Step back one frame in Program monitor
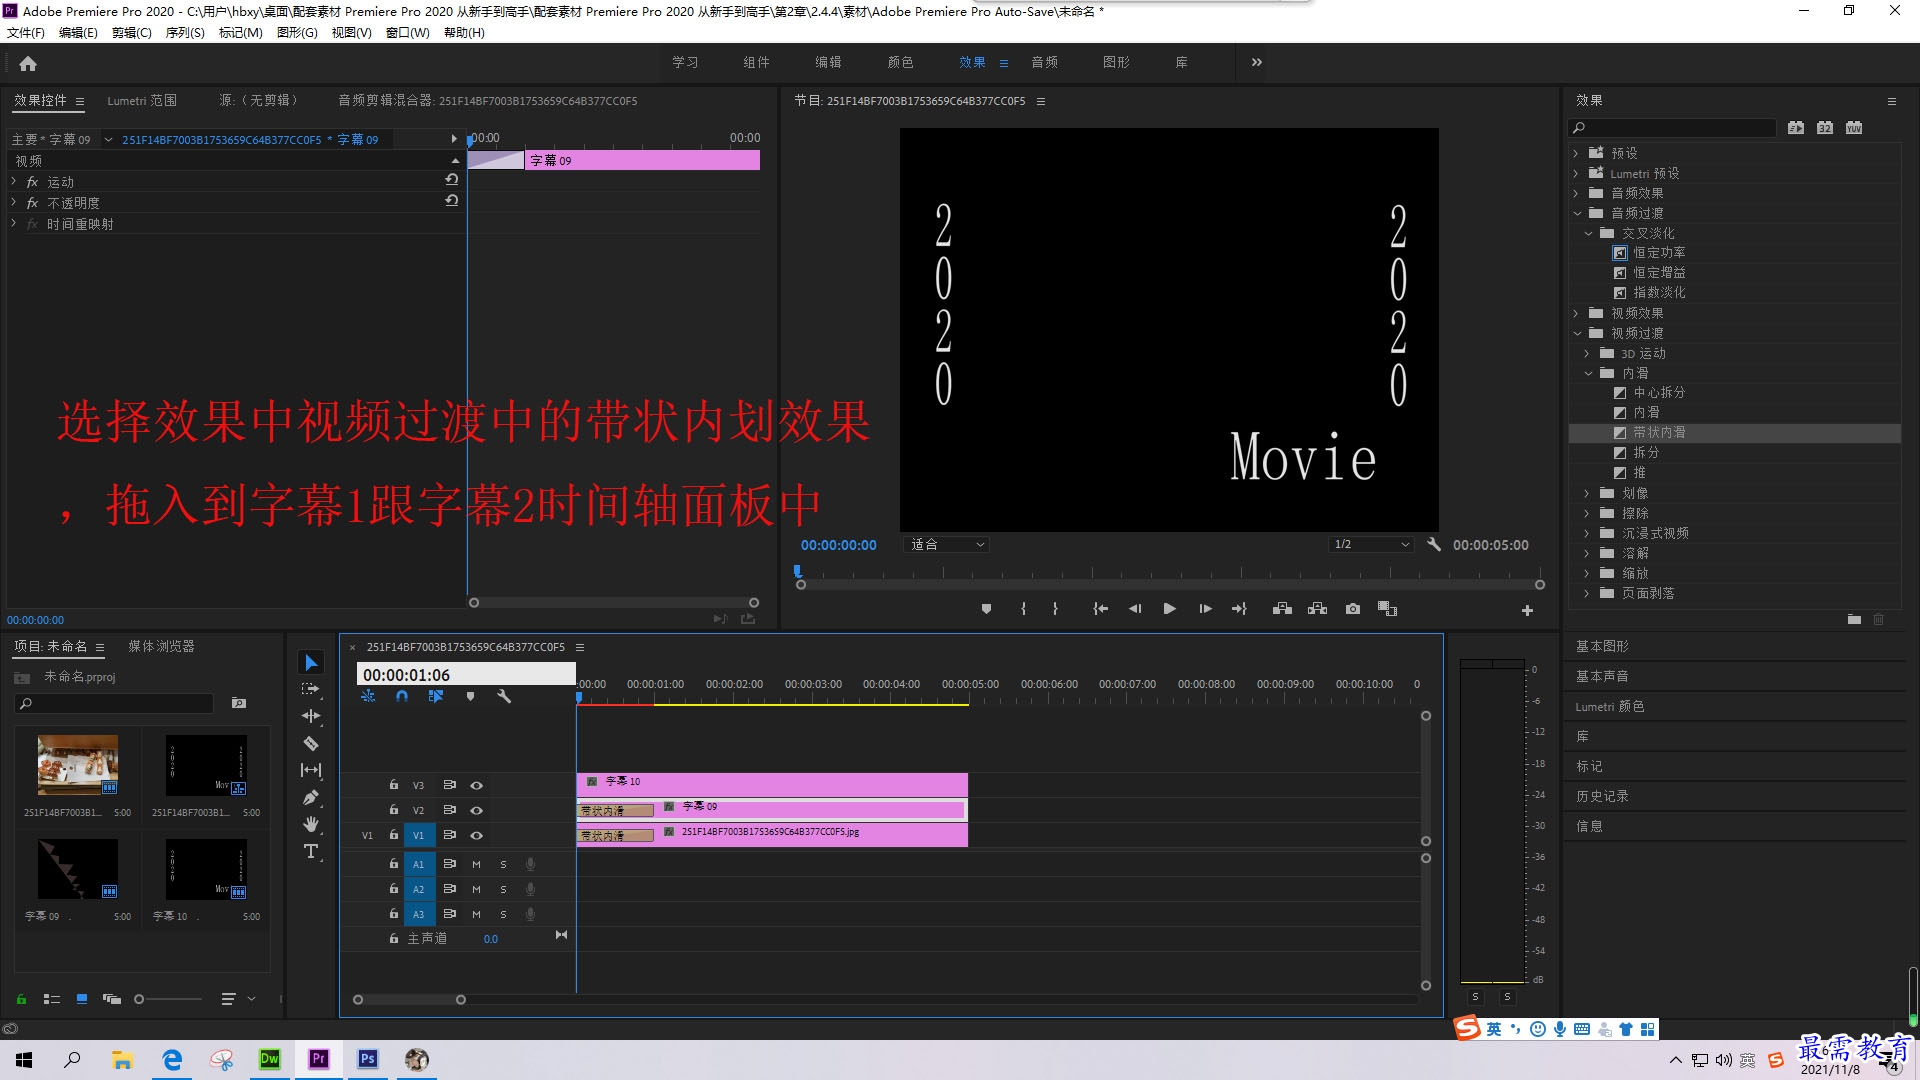The width and height of the screenshot is (1920, 1080). (1135, 609)
